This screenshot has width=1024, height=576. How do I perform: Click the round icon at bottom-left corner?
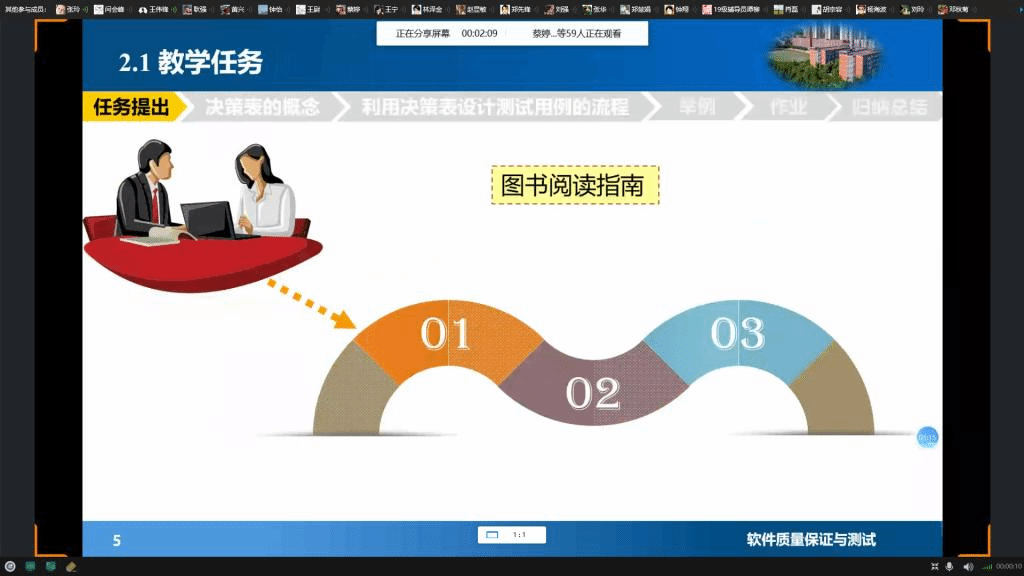click(10, 566)
